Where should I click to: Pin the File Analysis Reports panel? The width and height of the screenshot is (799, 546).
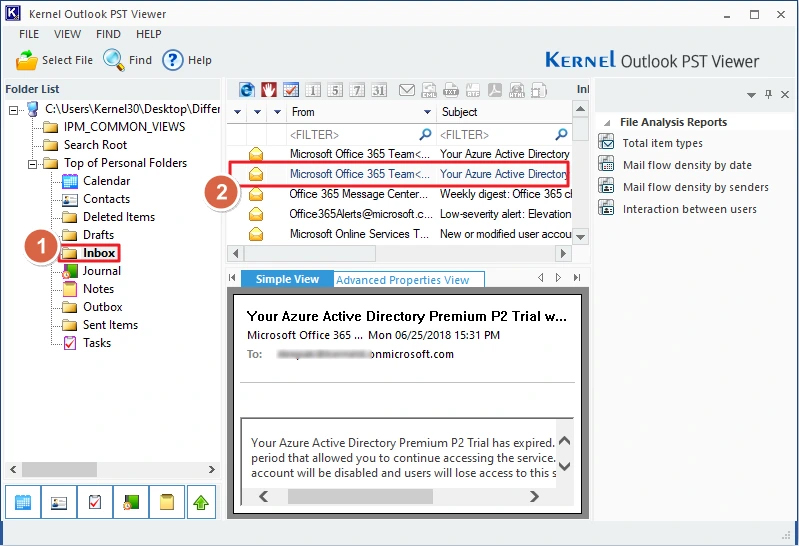click(768, 94)
